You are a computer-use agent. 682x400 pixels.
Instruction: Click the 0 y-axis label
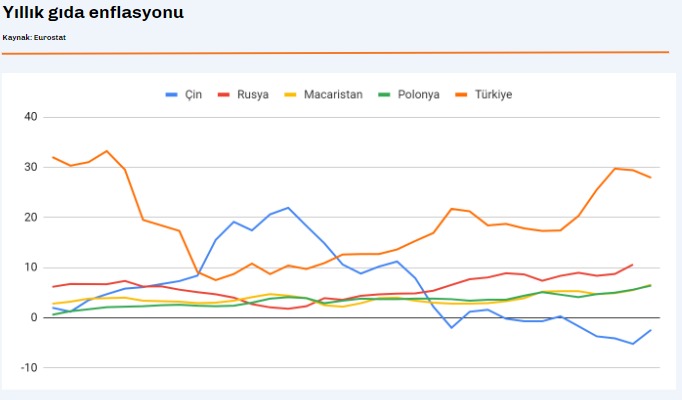[x=34, y=317]
